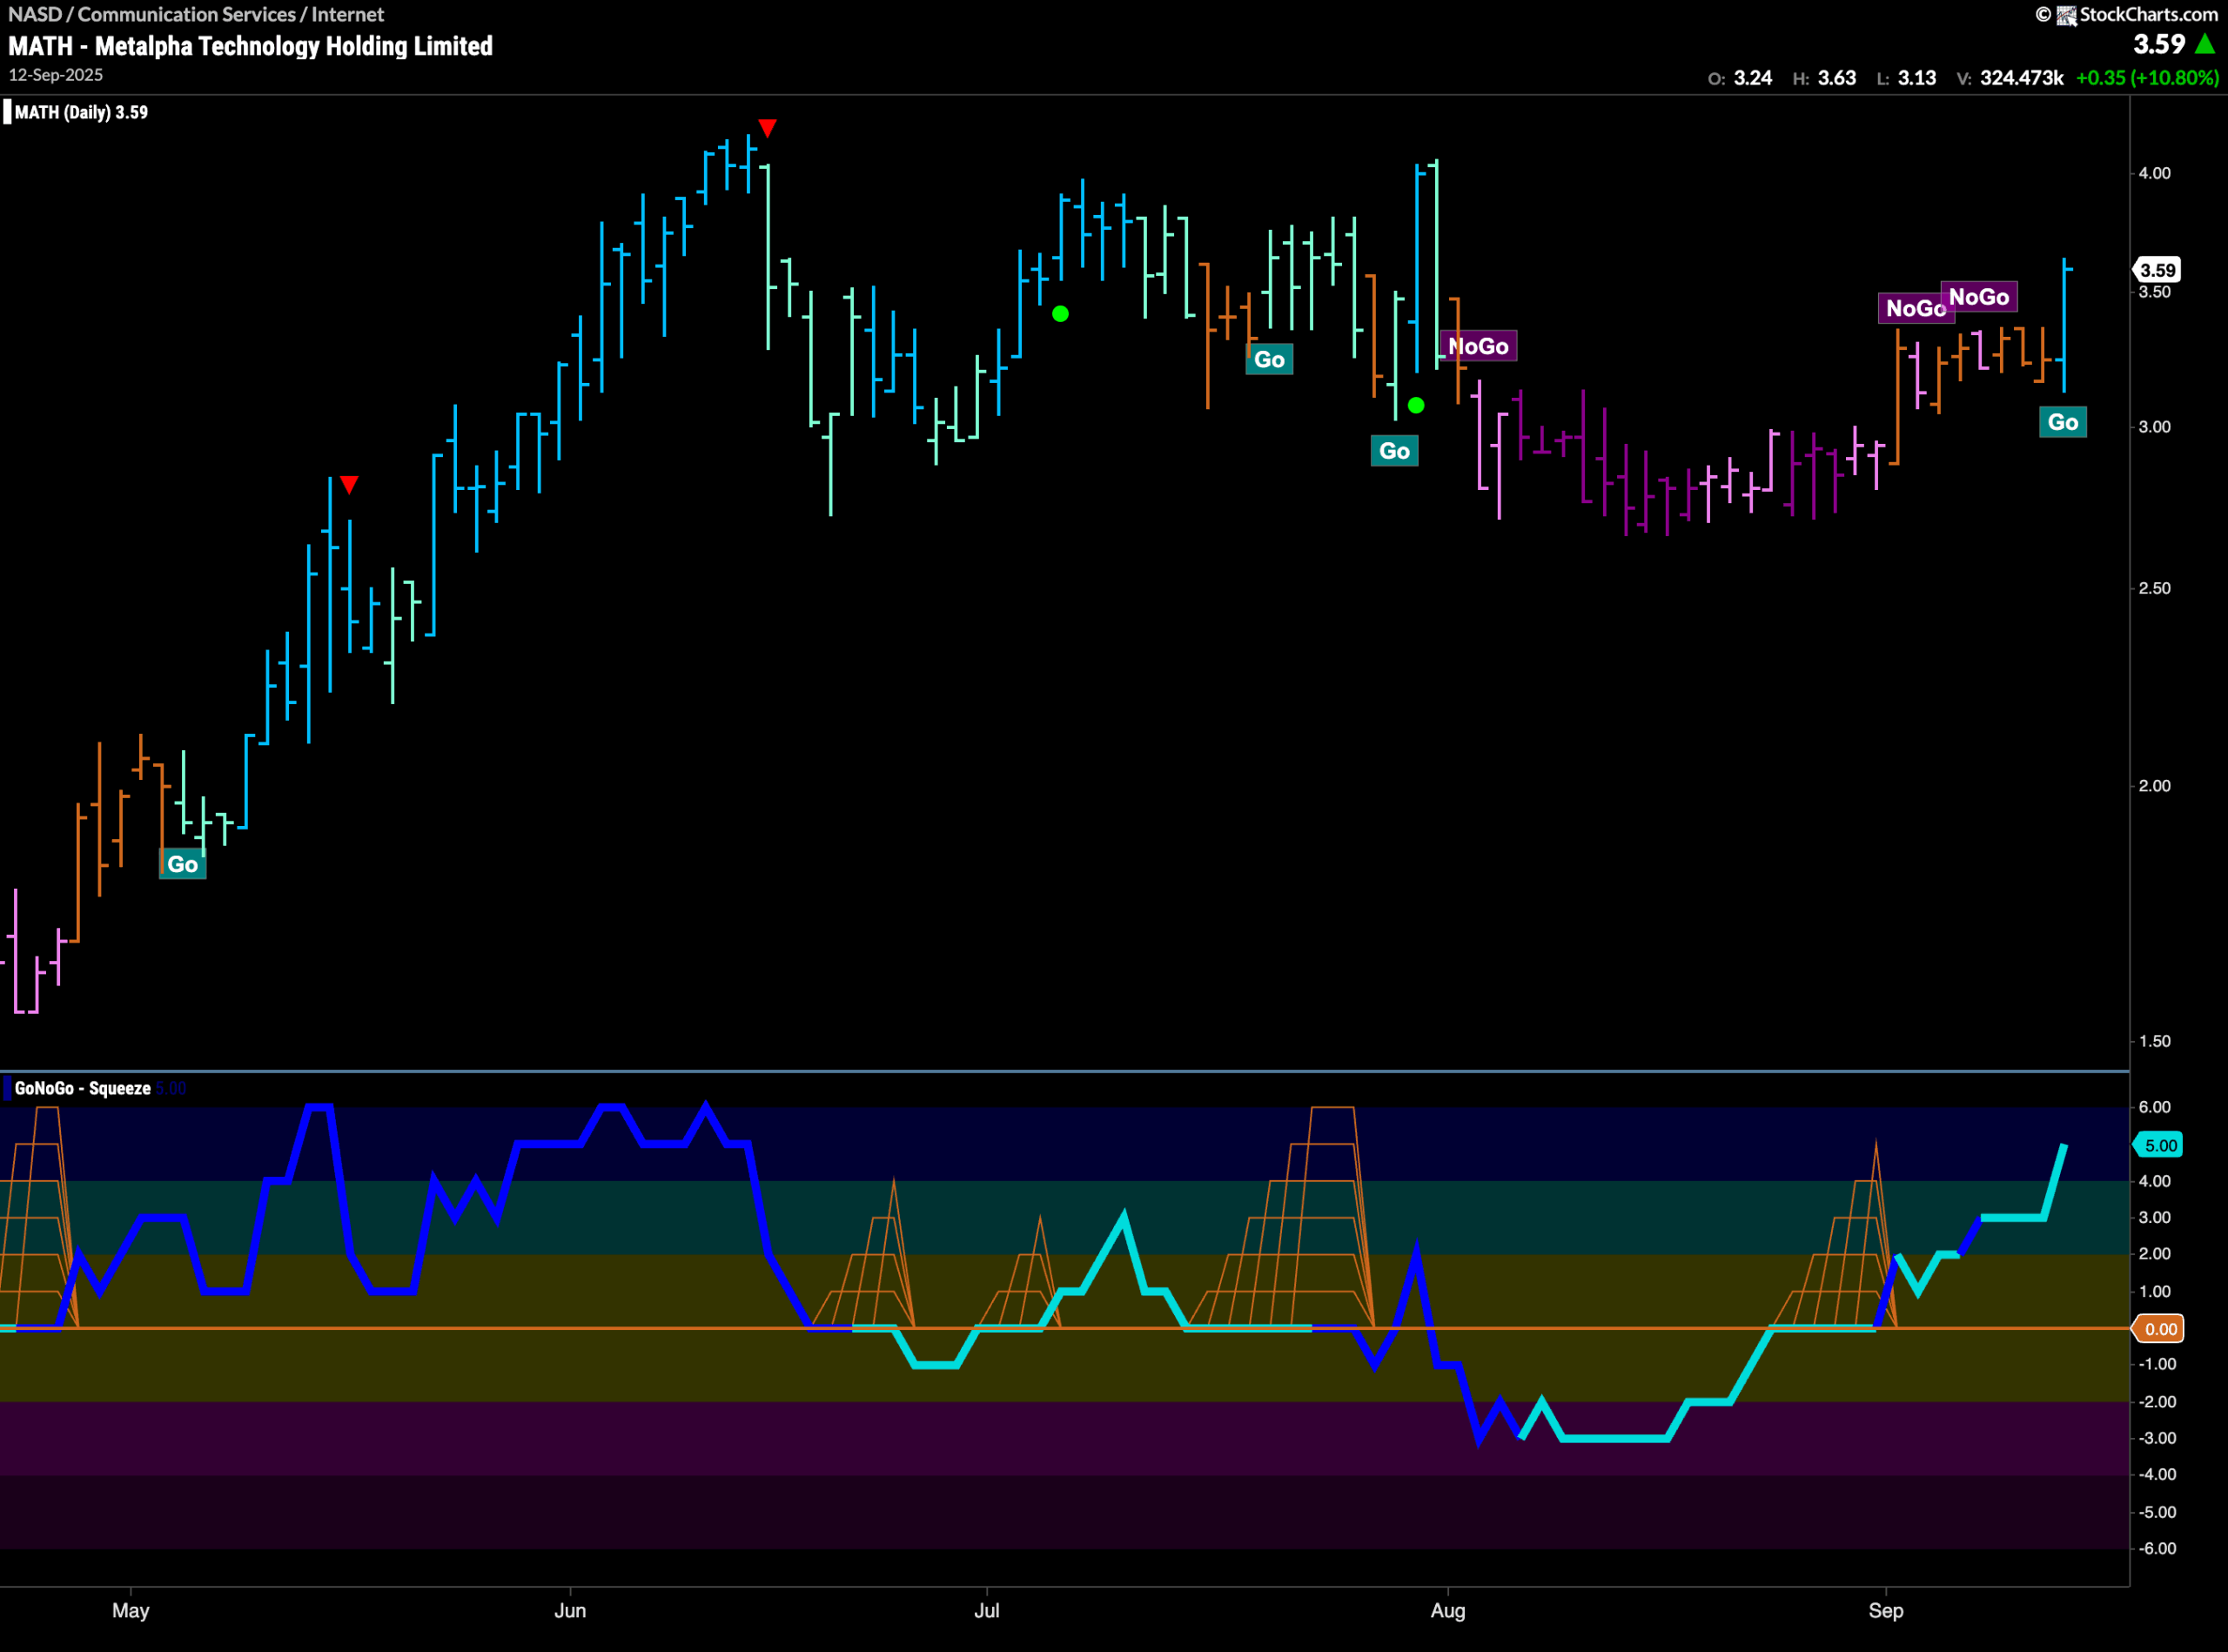Viewport: 2228px width, 1652px height.
Task: Click the 1.50 label on the price axis
Action: 2155,1041
